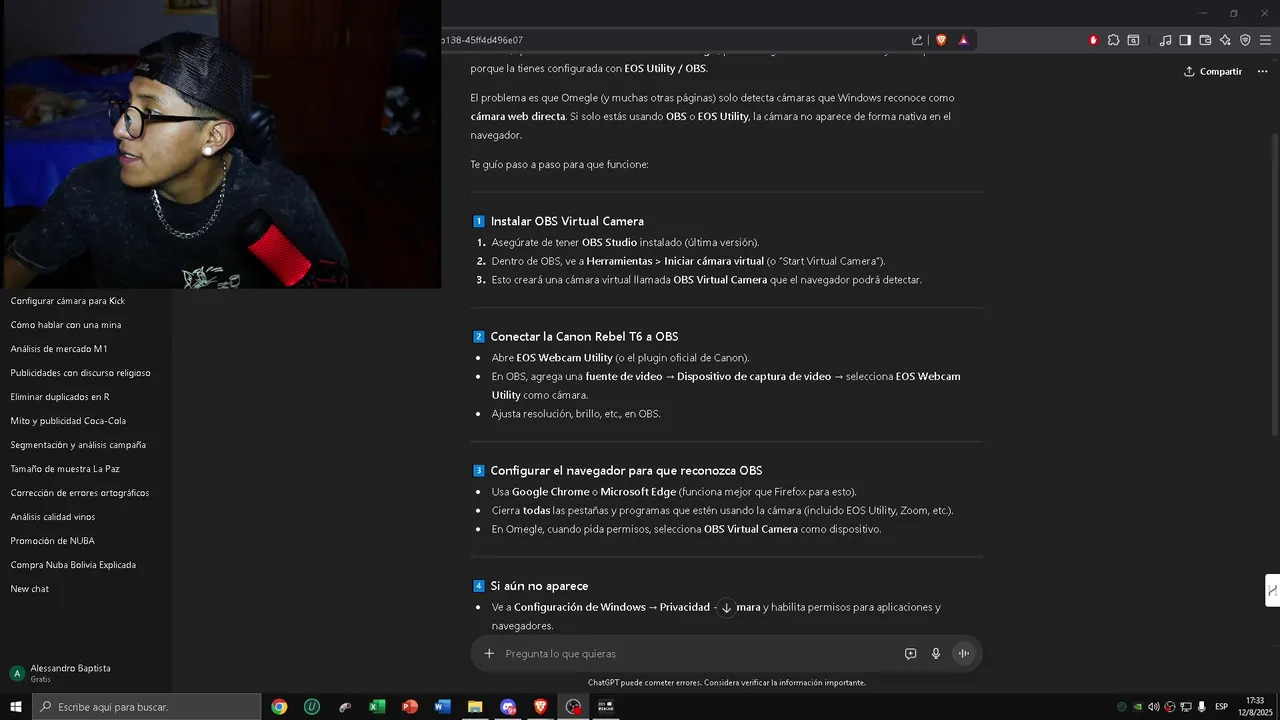
Task: Open chat 'Análisis de mercado M1'
Action: point(59,349)
